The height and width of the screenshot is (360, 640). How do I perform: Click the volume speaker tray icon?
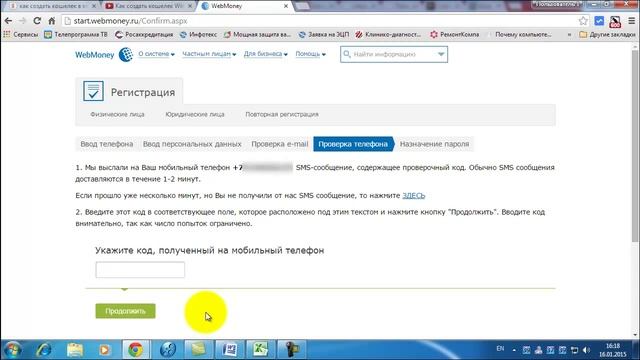coord(587,350)
